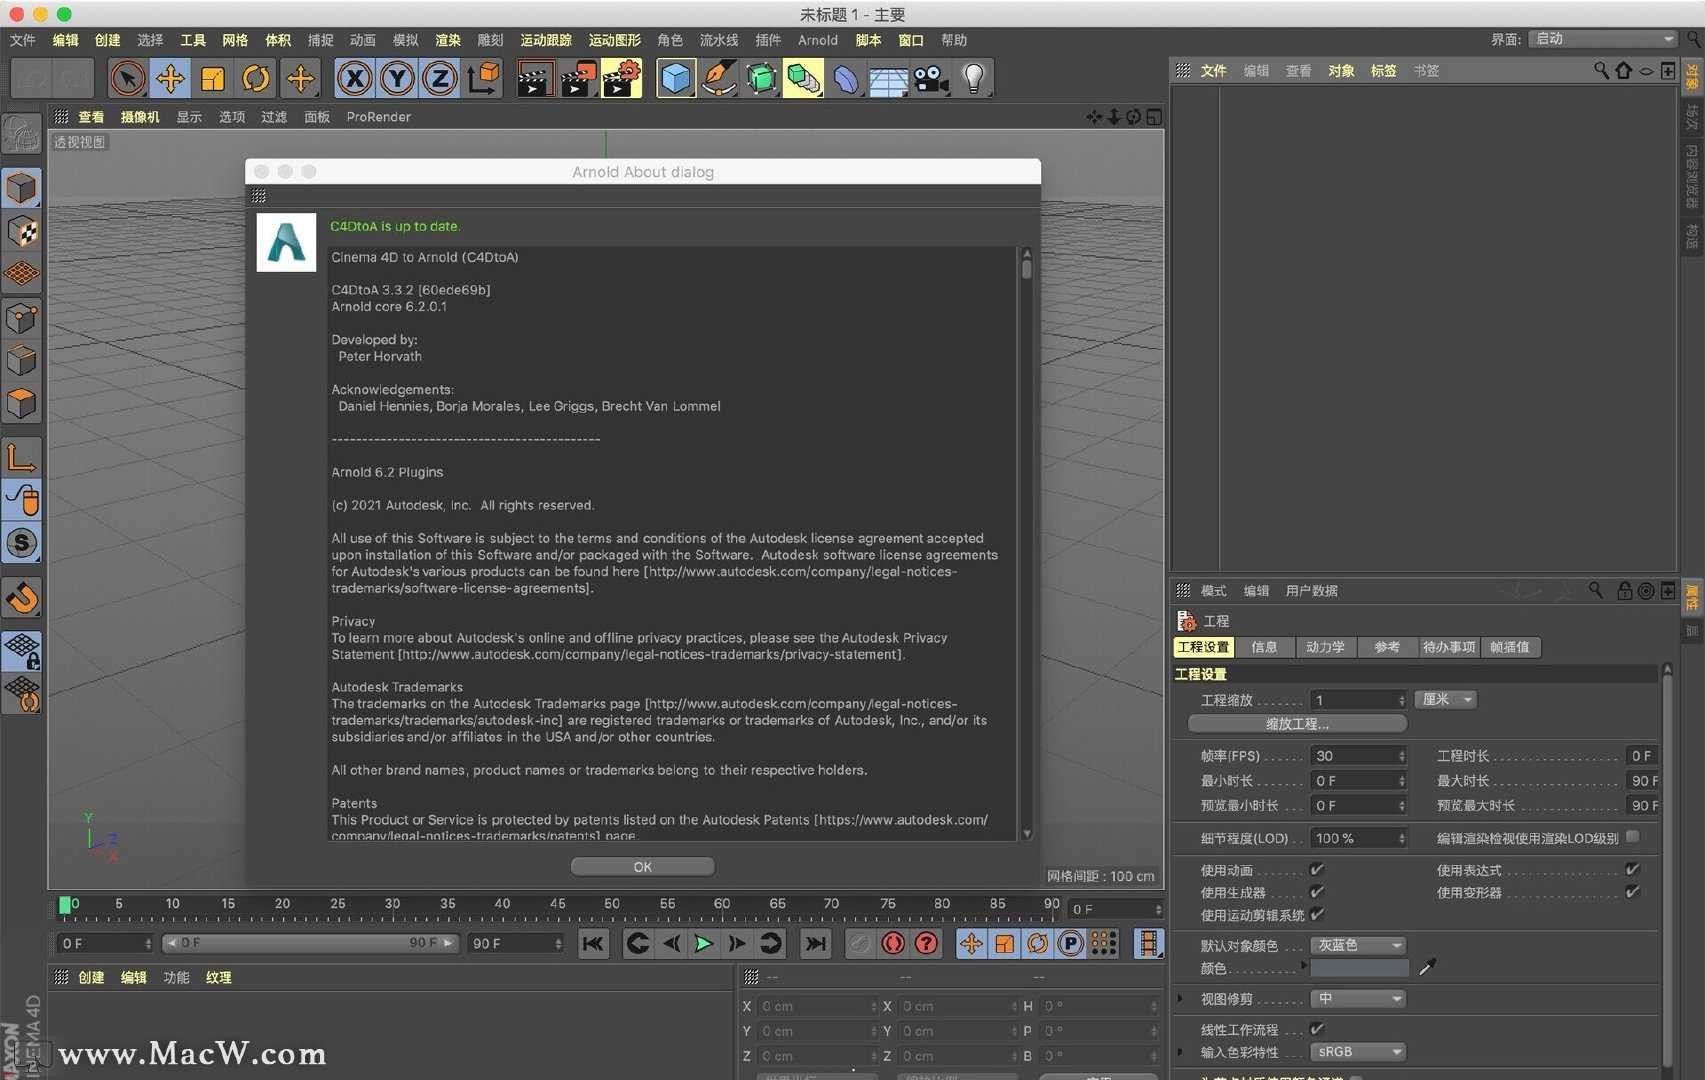Enable 编辑渲染检视使用渲染LOD级别 checkbox
This screenshot has width=1705, height=1080.
click(x=1632, y=837)
